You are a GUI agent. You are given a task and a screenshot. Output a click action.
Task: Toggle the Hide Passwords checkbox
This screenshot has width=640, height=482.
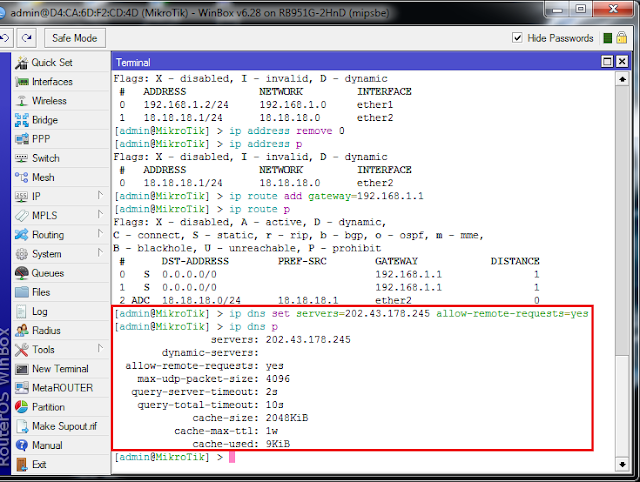[517, 38]
